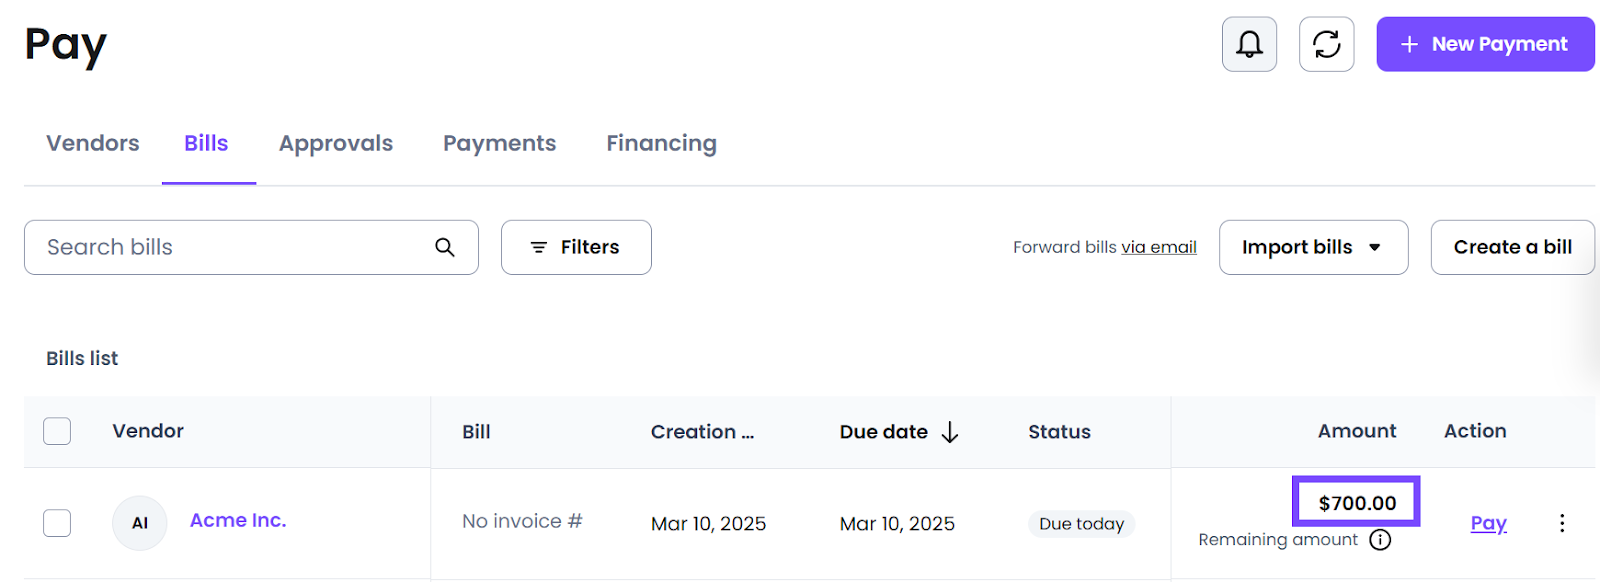Focus the Search bills input field

click(251, 247)
